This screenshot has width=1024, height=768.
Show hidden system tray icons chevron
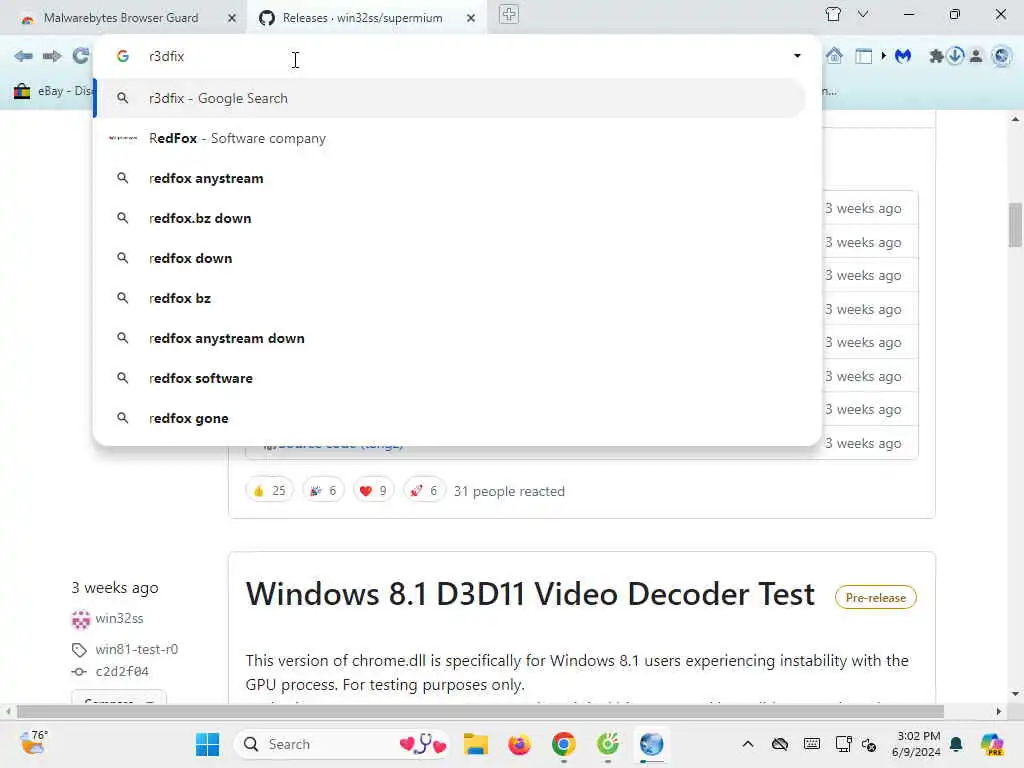(x=748, y=744)
